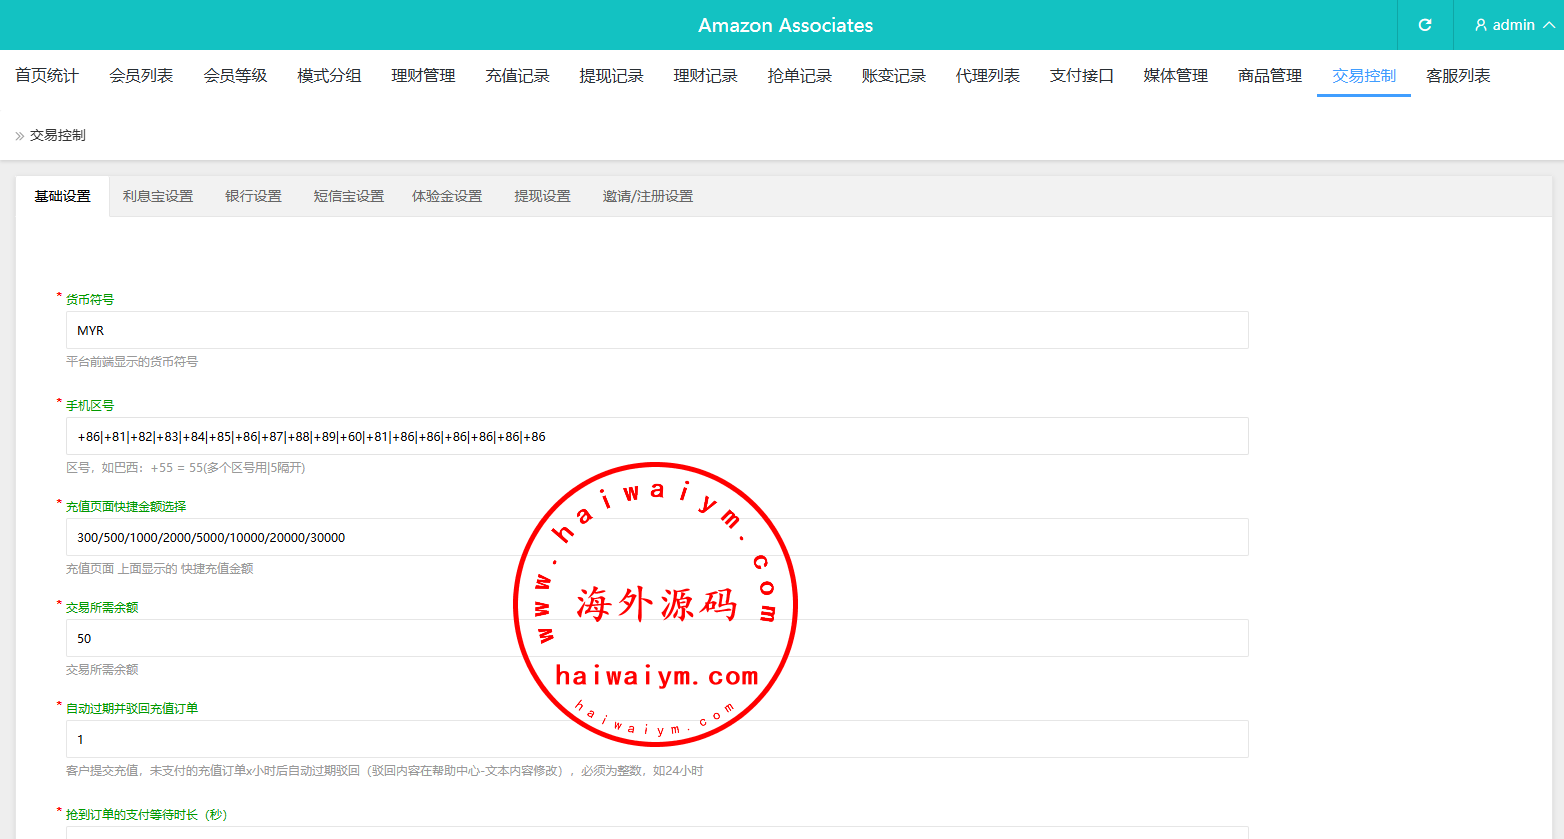The image size is (1564, 839).
Task: Go to 会员列表 in navigation
Action: (141, 76)
